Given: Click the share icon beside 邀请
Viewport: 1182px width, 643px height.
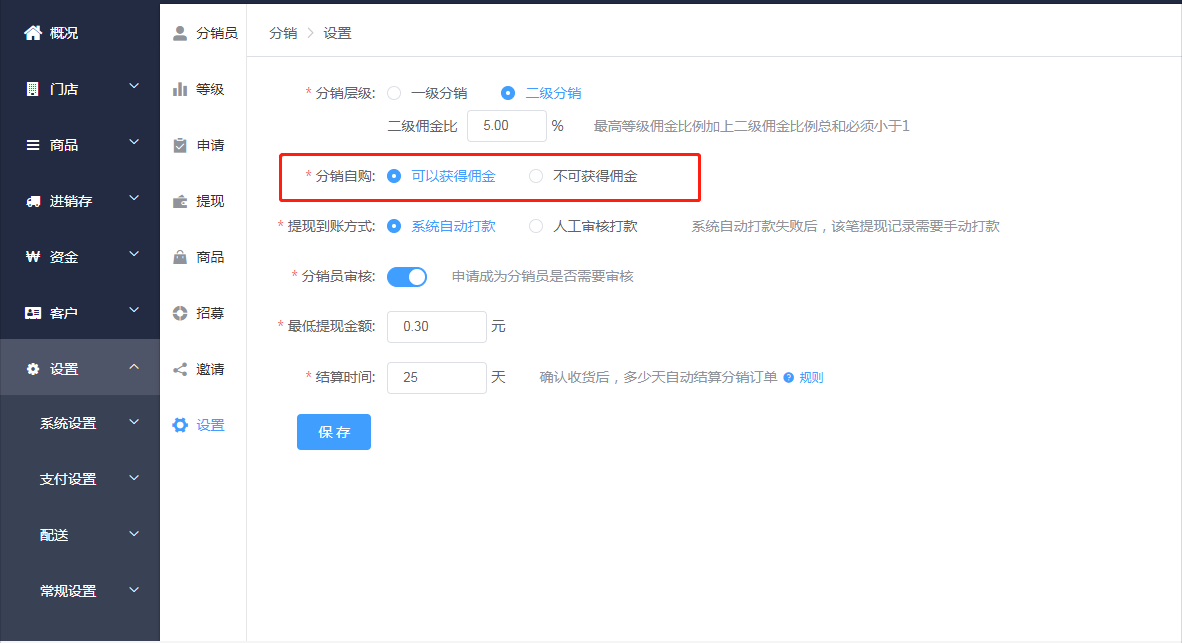Looking at the screenshot, I should (179, 369).
